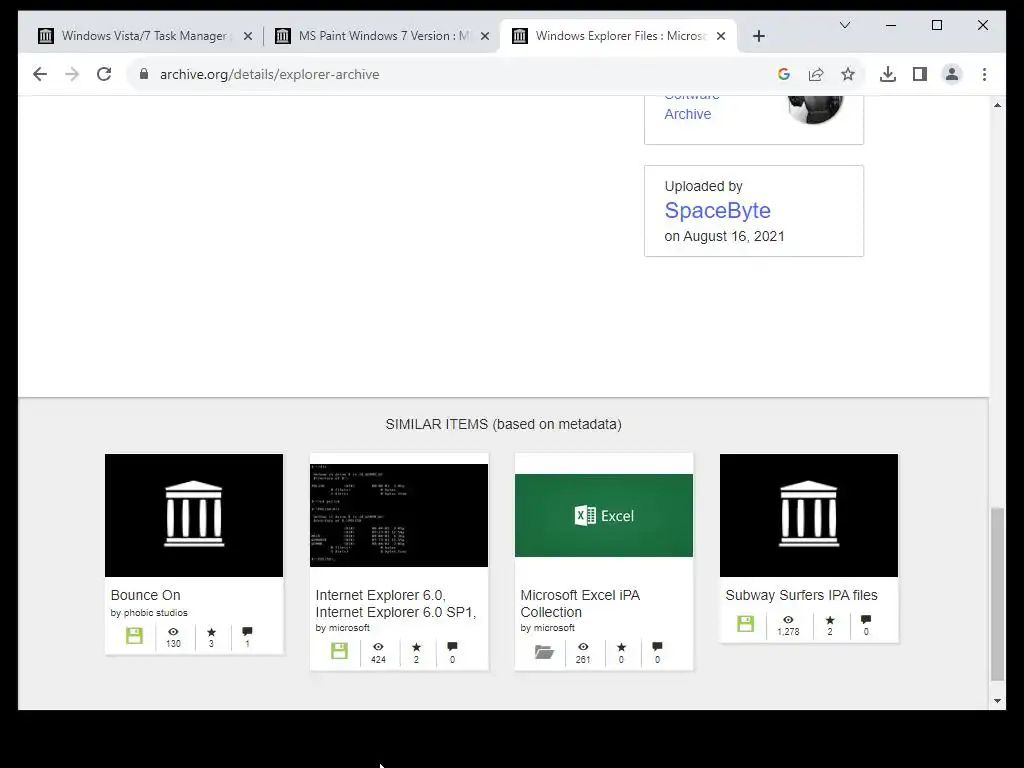The image size is (1024, 768).
Task: Close the Windows Vista/7 Task Manager tab
Action: click(248, 37)
